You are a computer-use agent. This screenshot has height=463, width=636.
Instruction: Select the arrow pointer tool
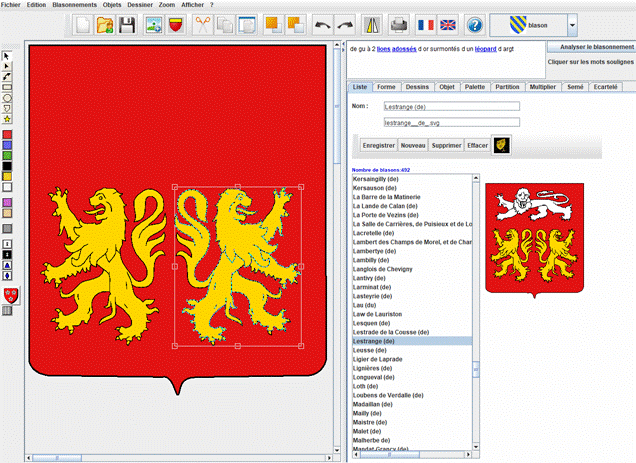pyautogui.click(x=8, y=57)
